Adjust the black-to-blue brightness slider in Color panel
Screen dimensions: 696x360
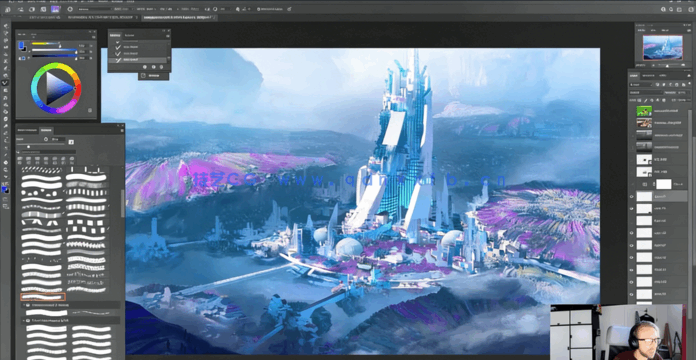[x=54, y=57]
